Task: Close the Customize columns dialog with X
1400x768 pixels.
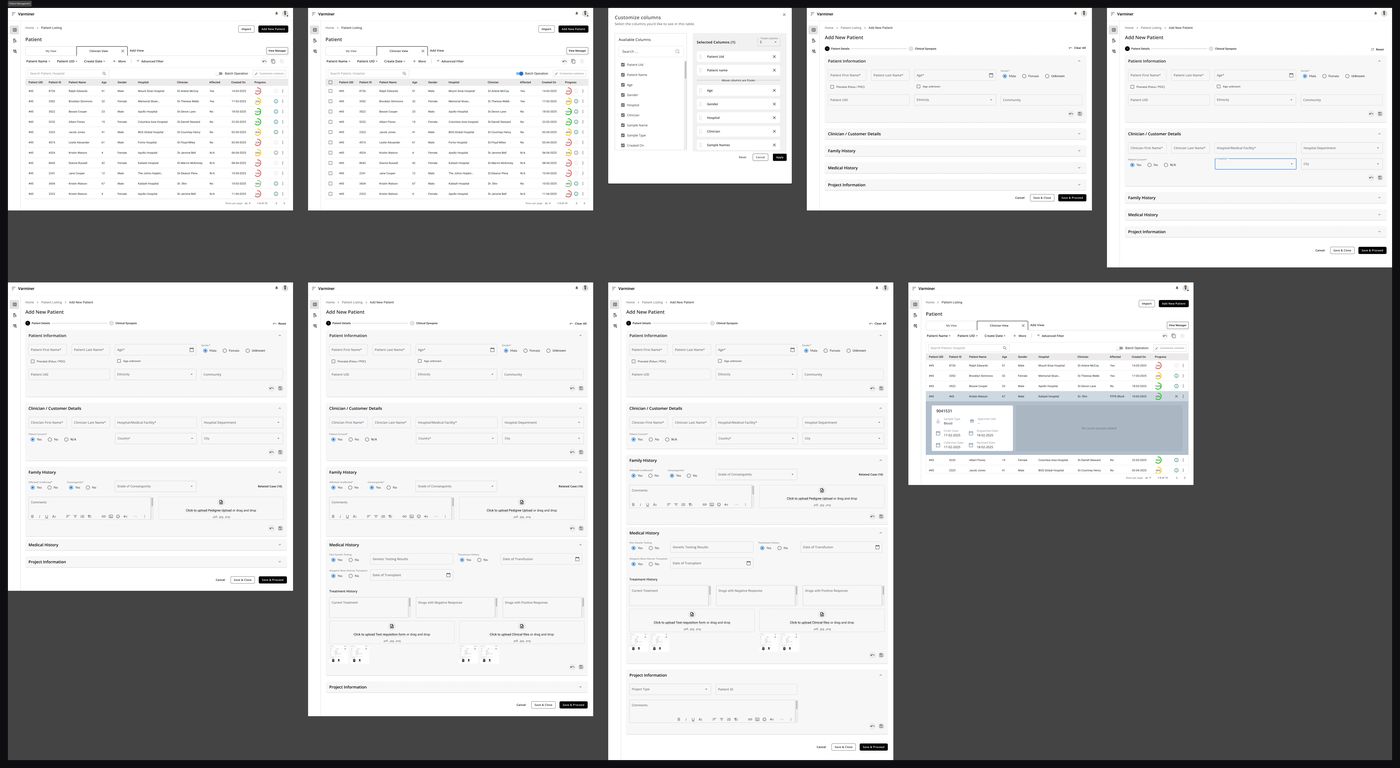Action: point(784,14)
